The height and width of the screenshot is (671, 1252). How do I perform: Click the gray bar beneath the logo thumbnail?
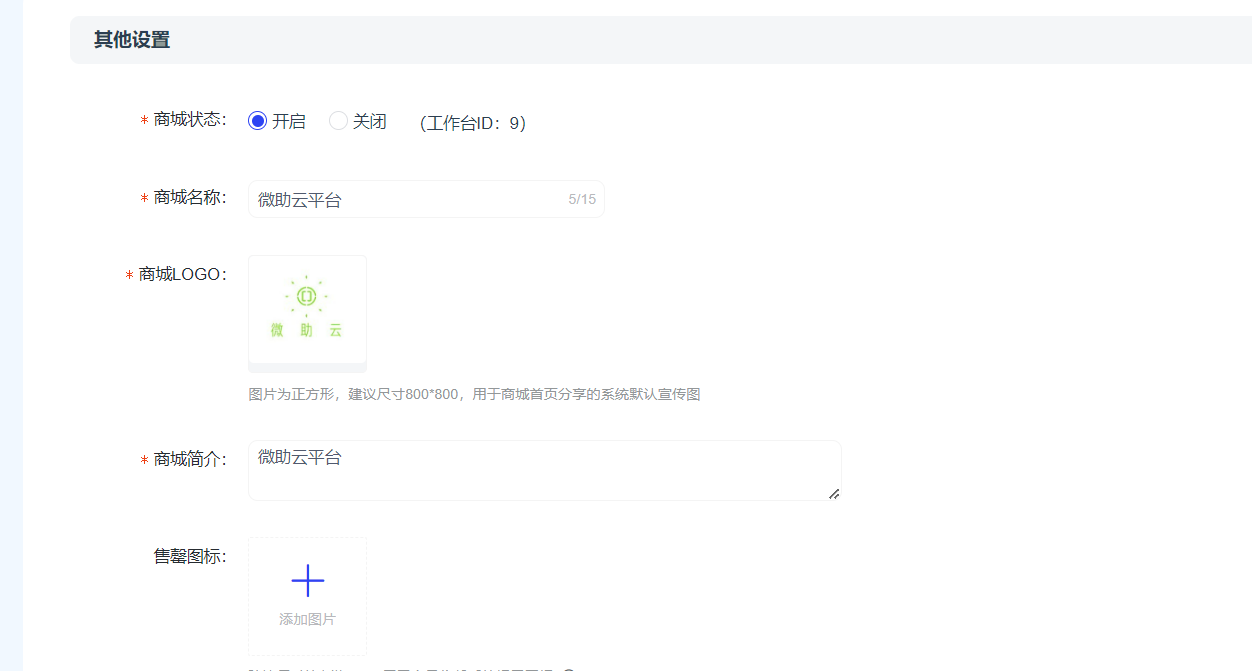307,368
